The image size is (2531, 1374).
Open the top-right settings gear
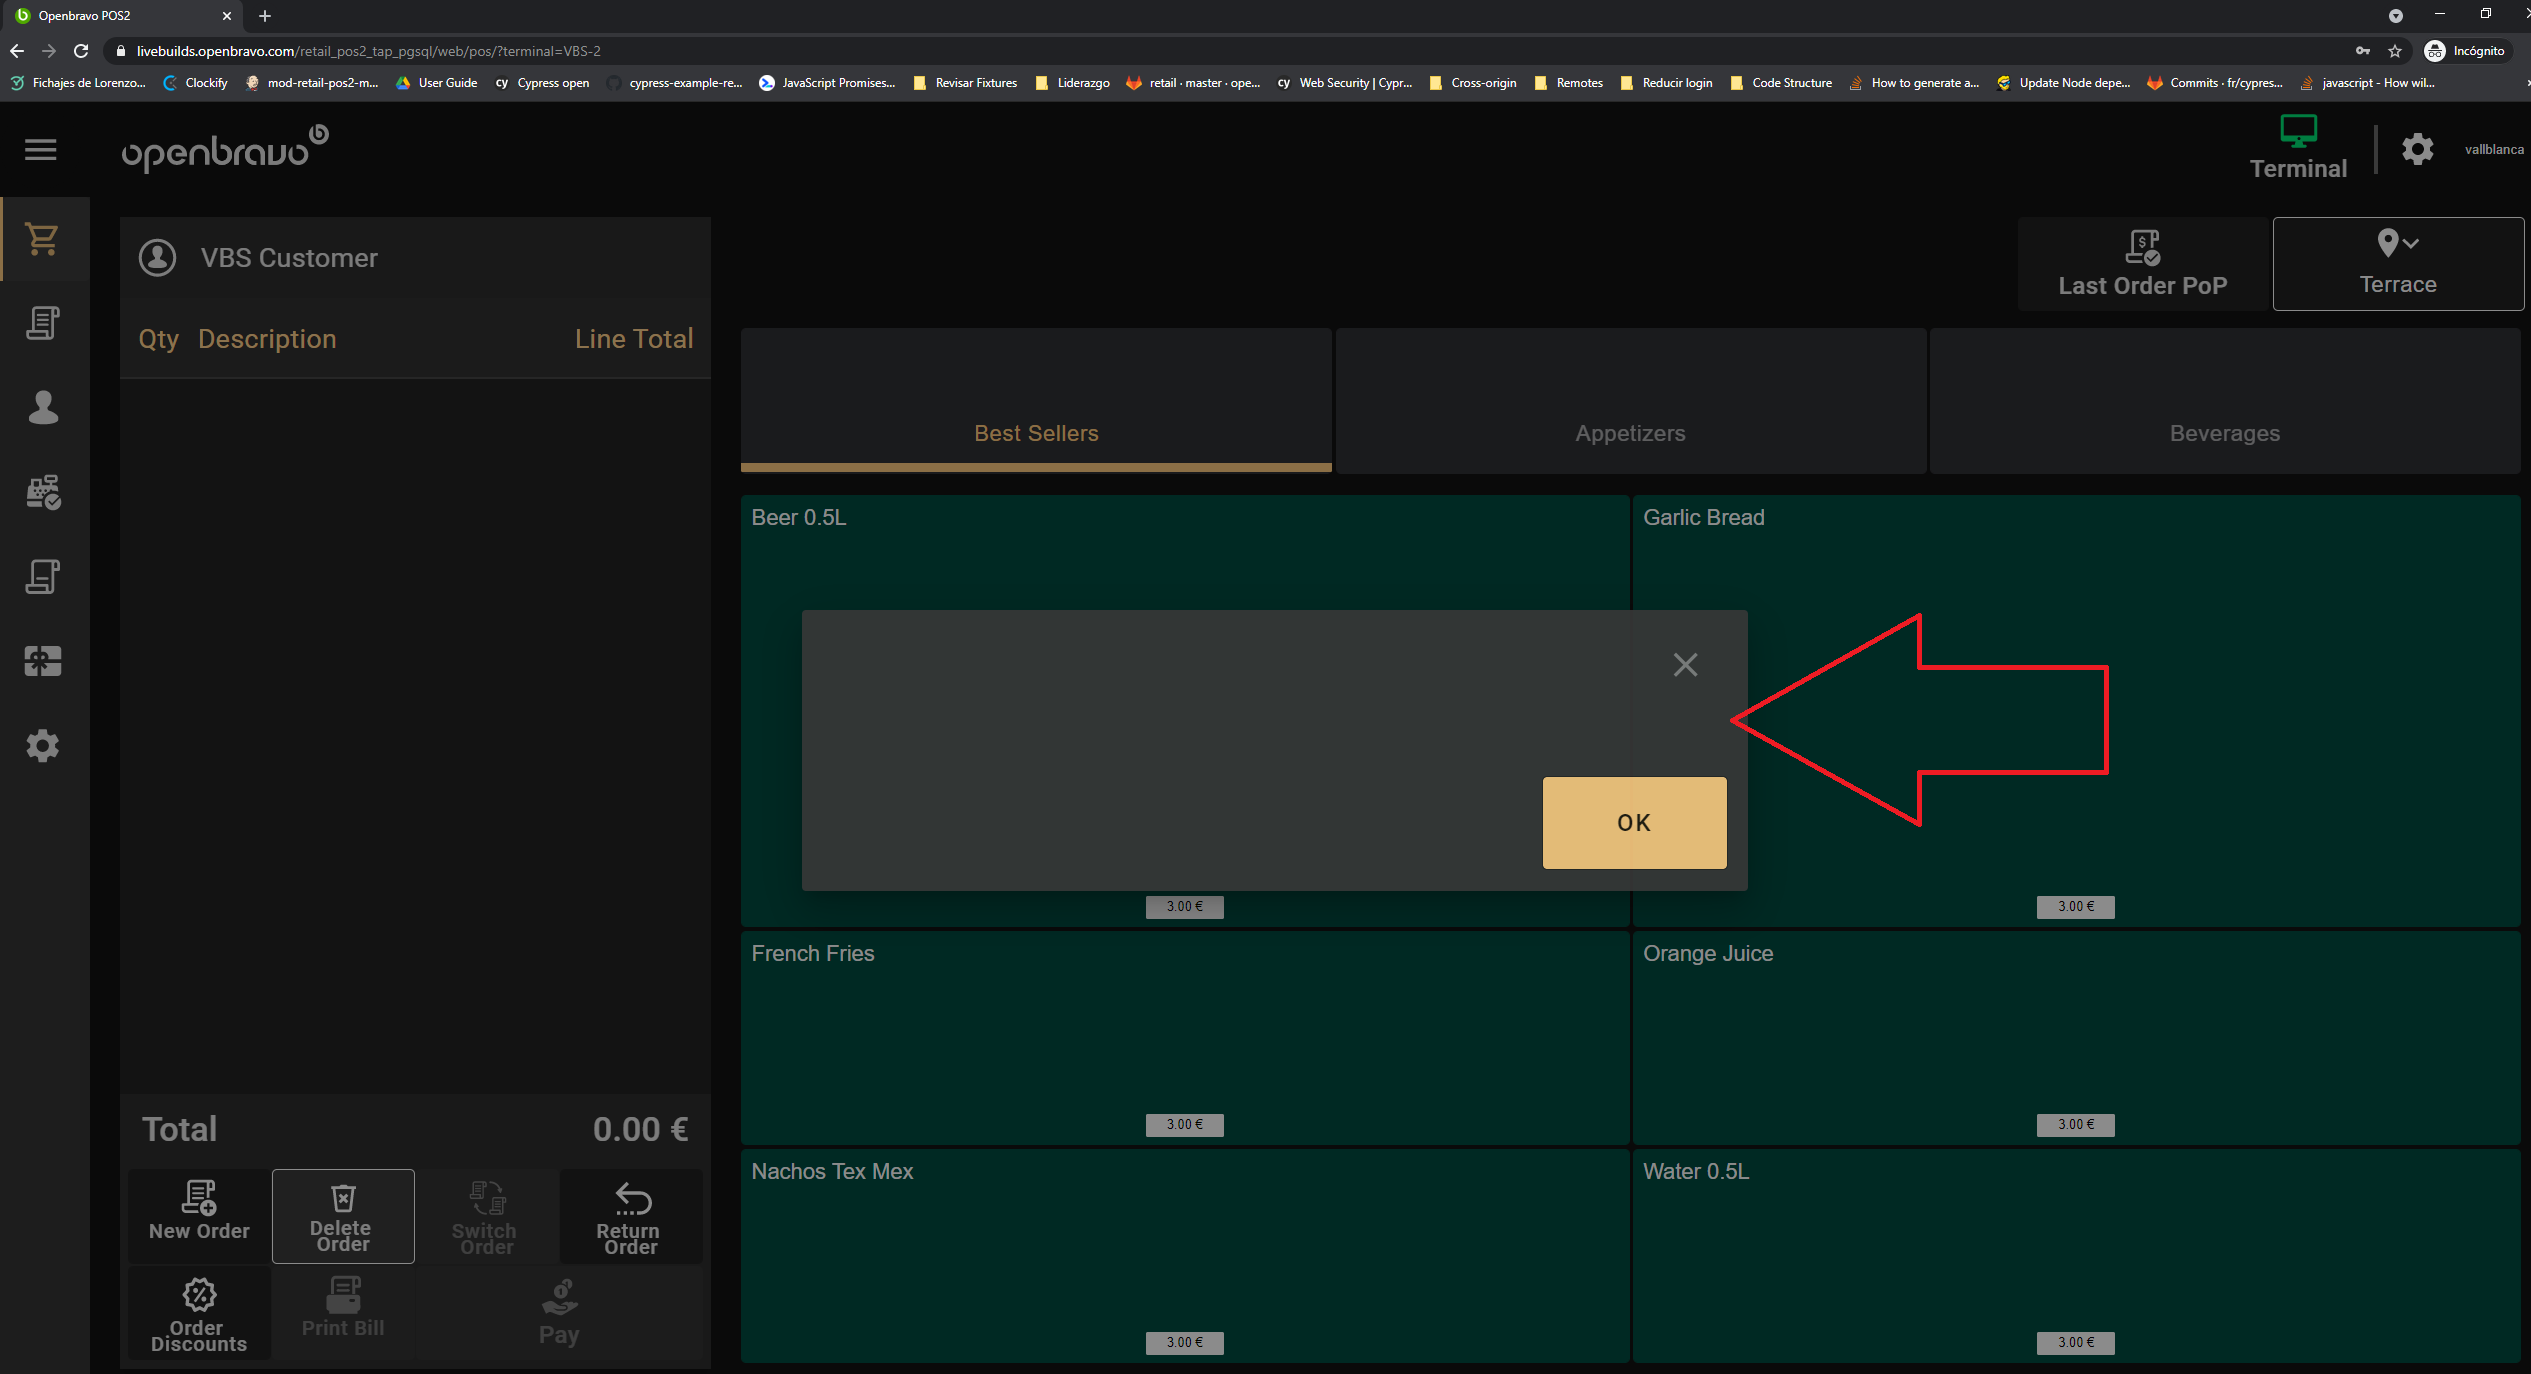pyautogui.click(x=2417, y=150)
